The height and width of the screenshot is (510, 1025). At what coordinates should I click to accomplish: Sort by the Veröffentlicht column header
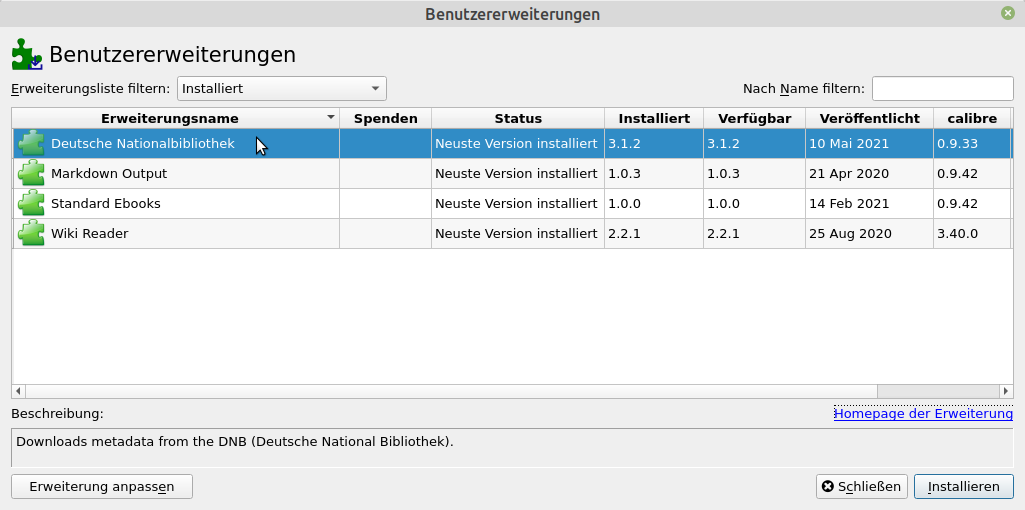tap(869, 118)
